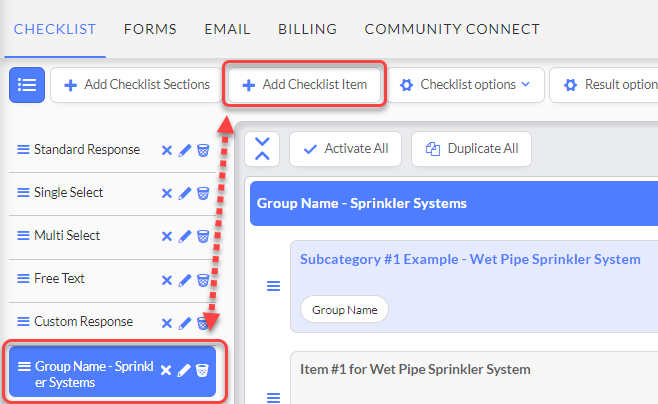
Task: Click the trash icon on Group Name - Sprinkler Systems
Action: [202, 370]
